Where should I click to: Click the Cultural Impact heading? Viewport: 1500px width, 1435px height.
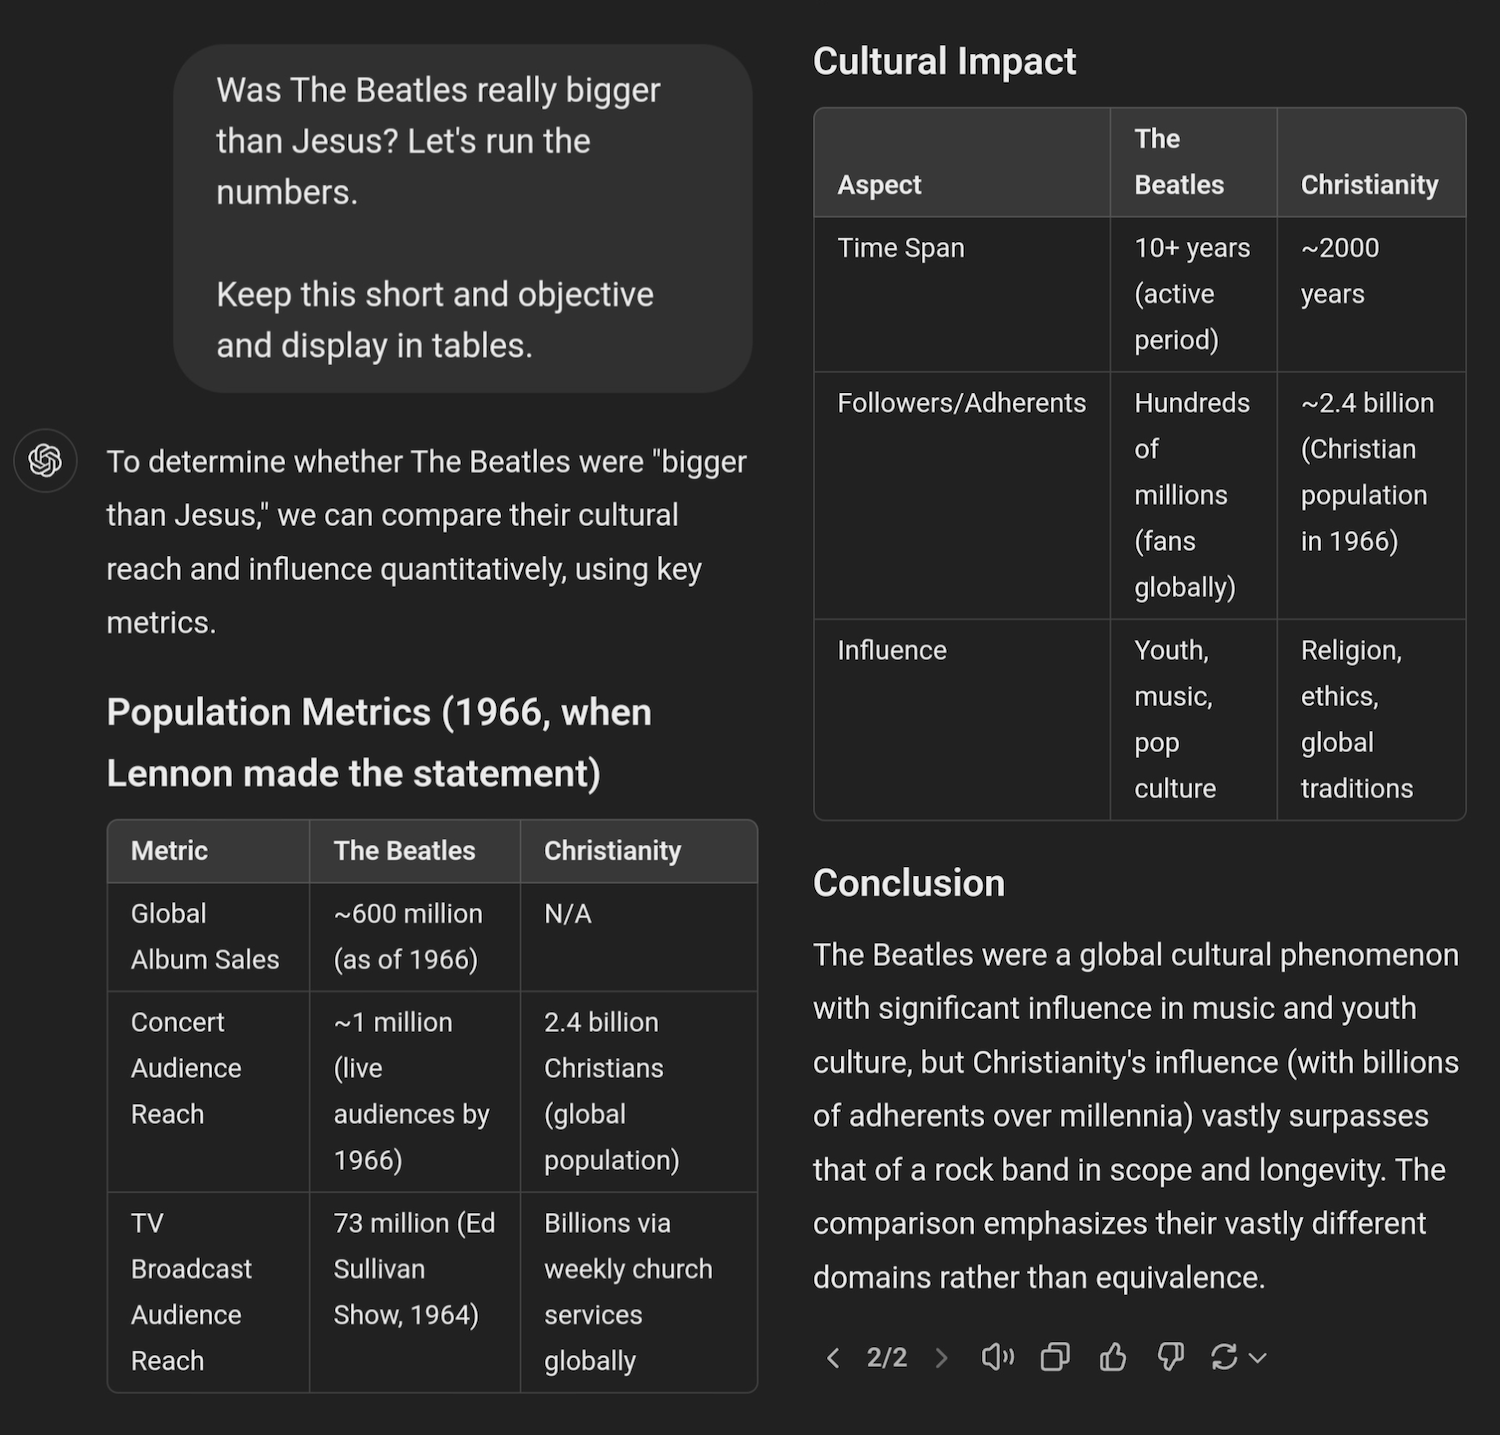[944, 62]
